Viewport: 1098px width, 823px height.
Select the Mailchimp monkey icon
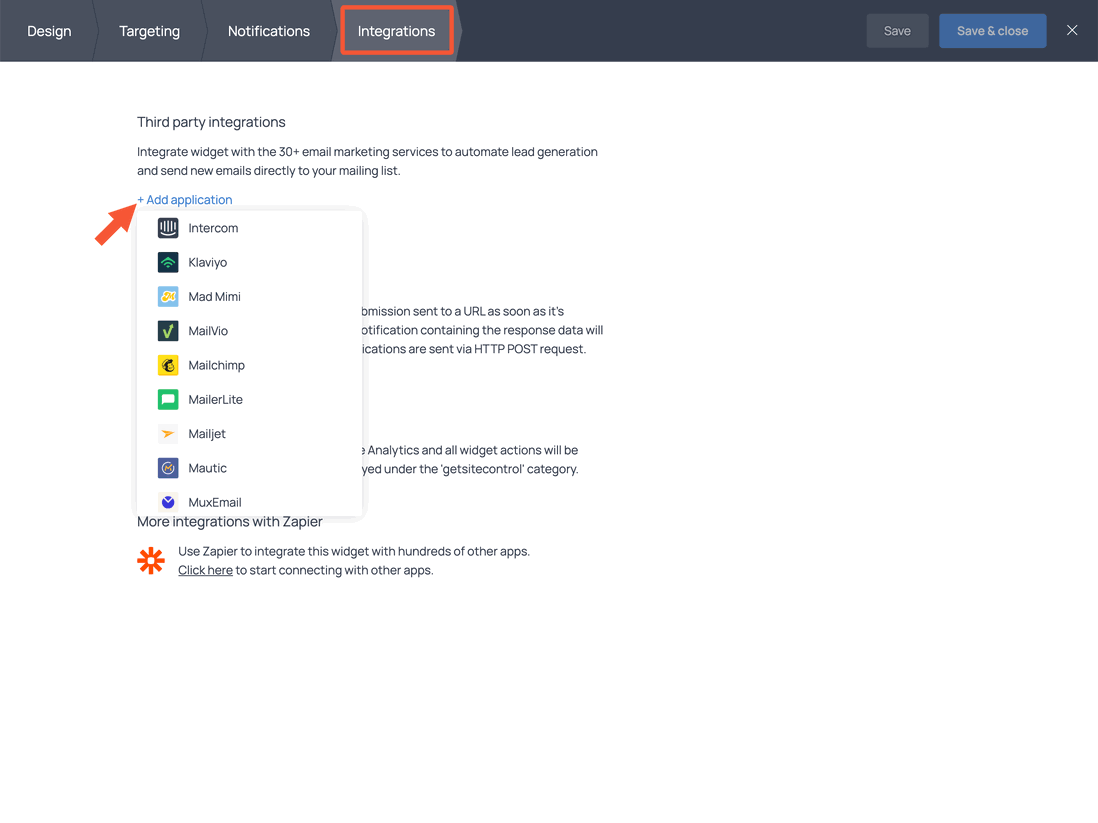pos(167,365)
